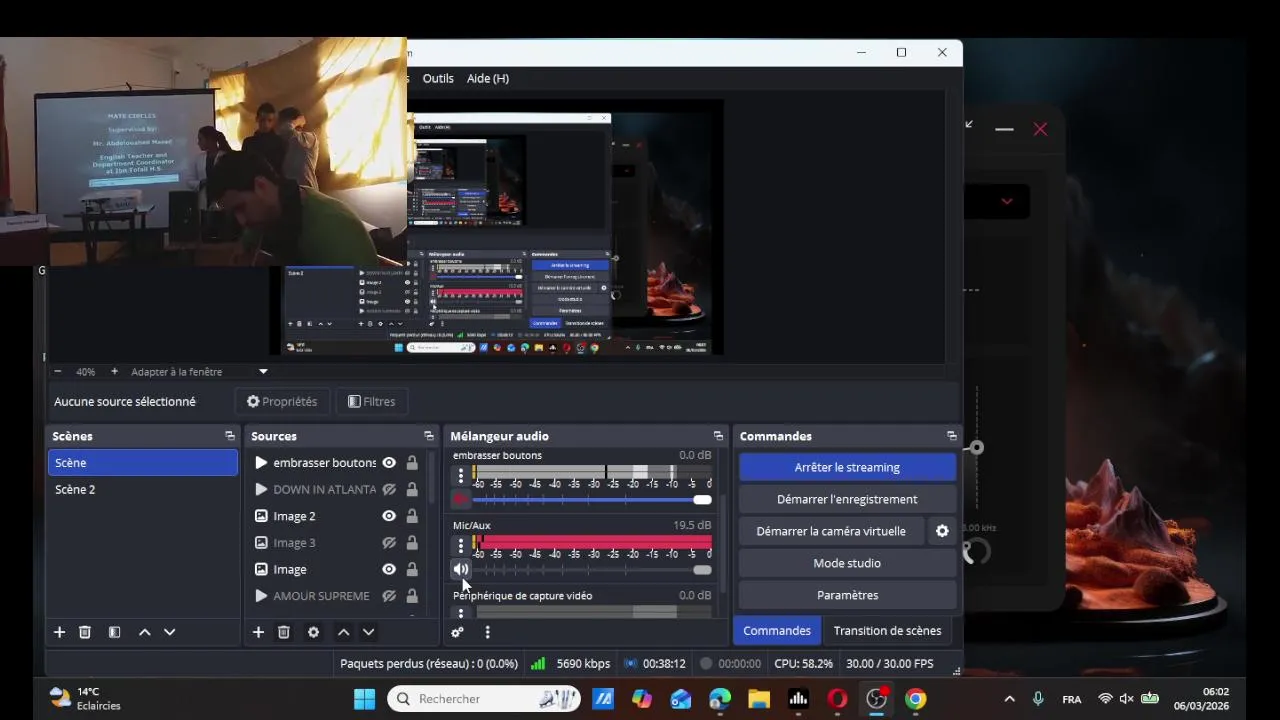
Task: Click Arrêter le streaming button
Action: pos(847,467)
